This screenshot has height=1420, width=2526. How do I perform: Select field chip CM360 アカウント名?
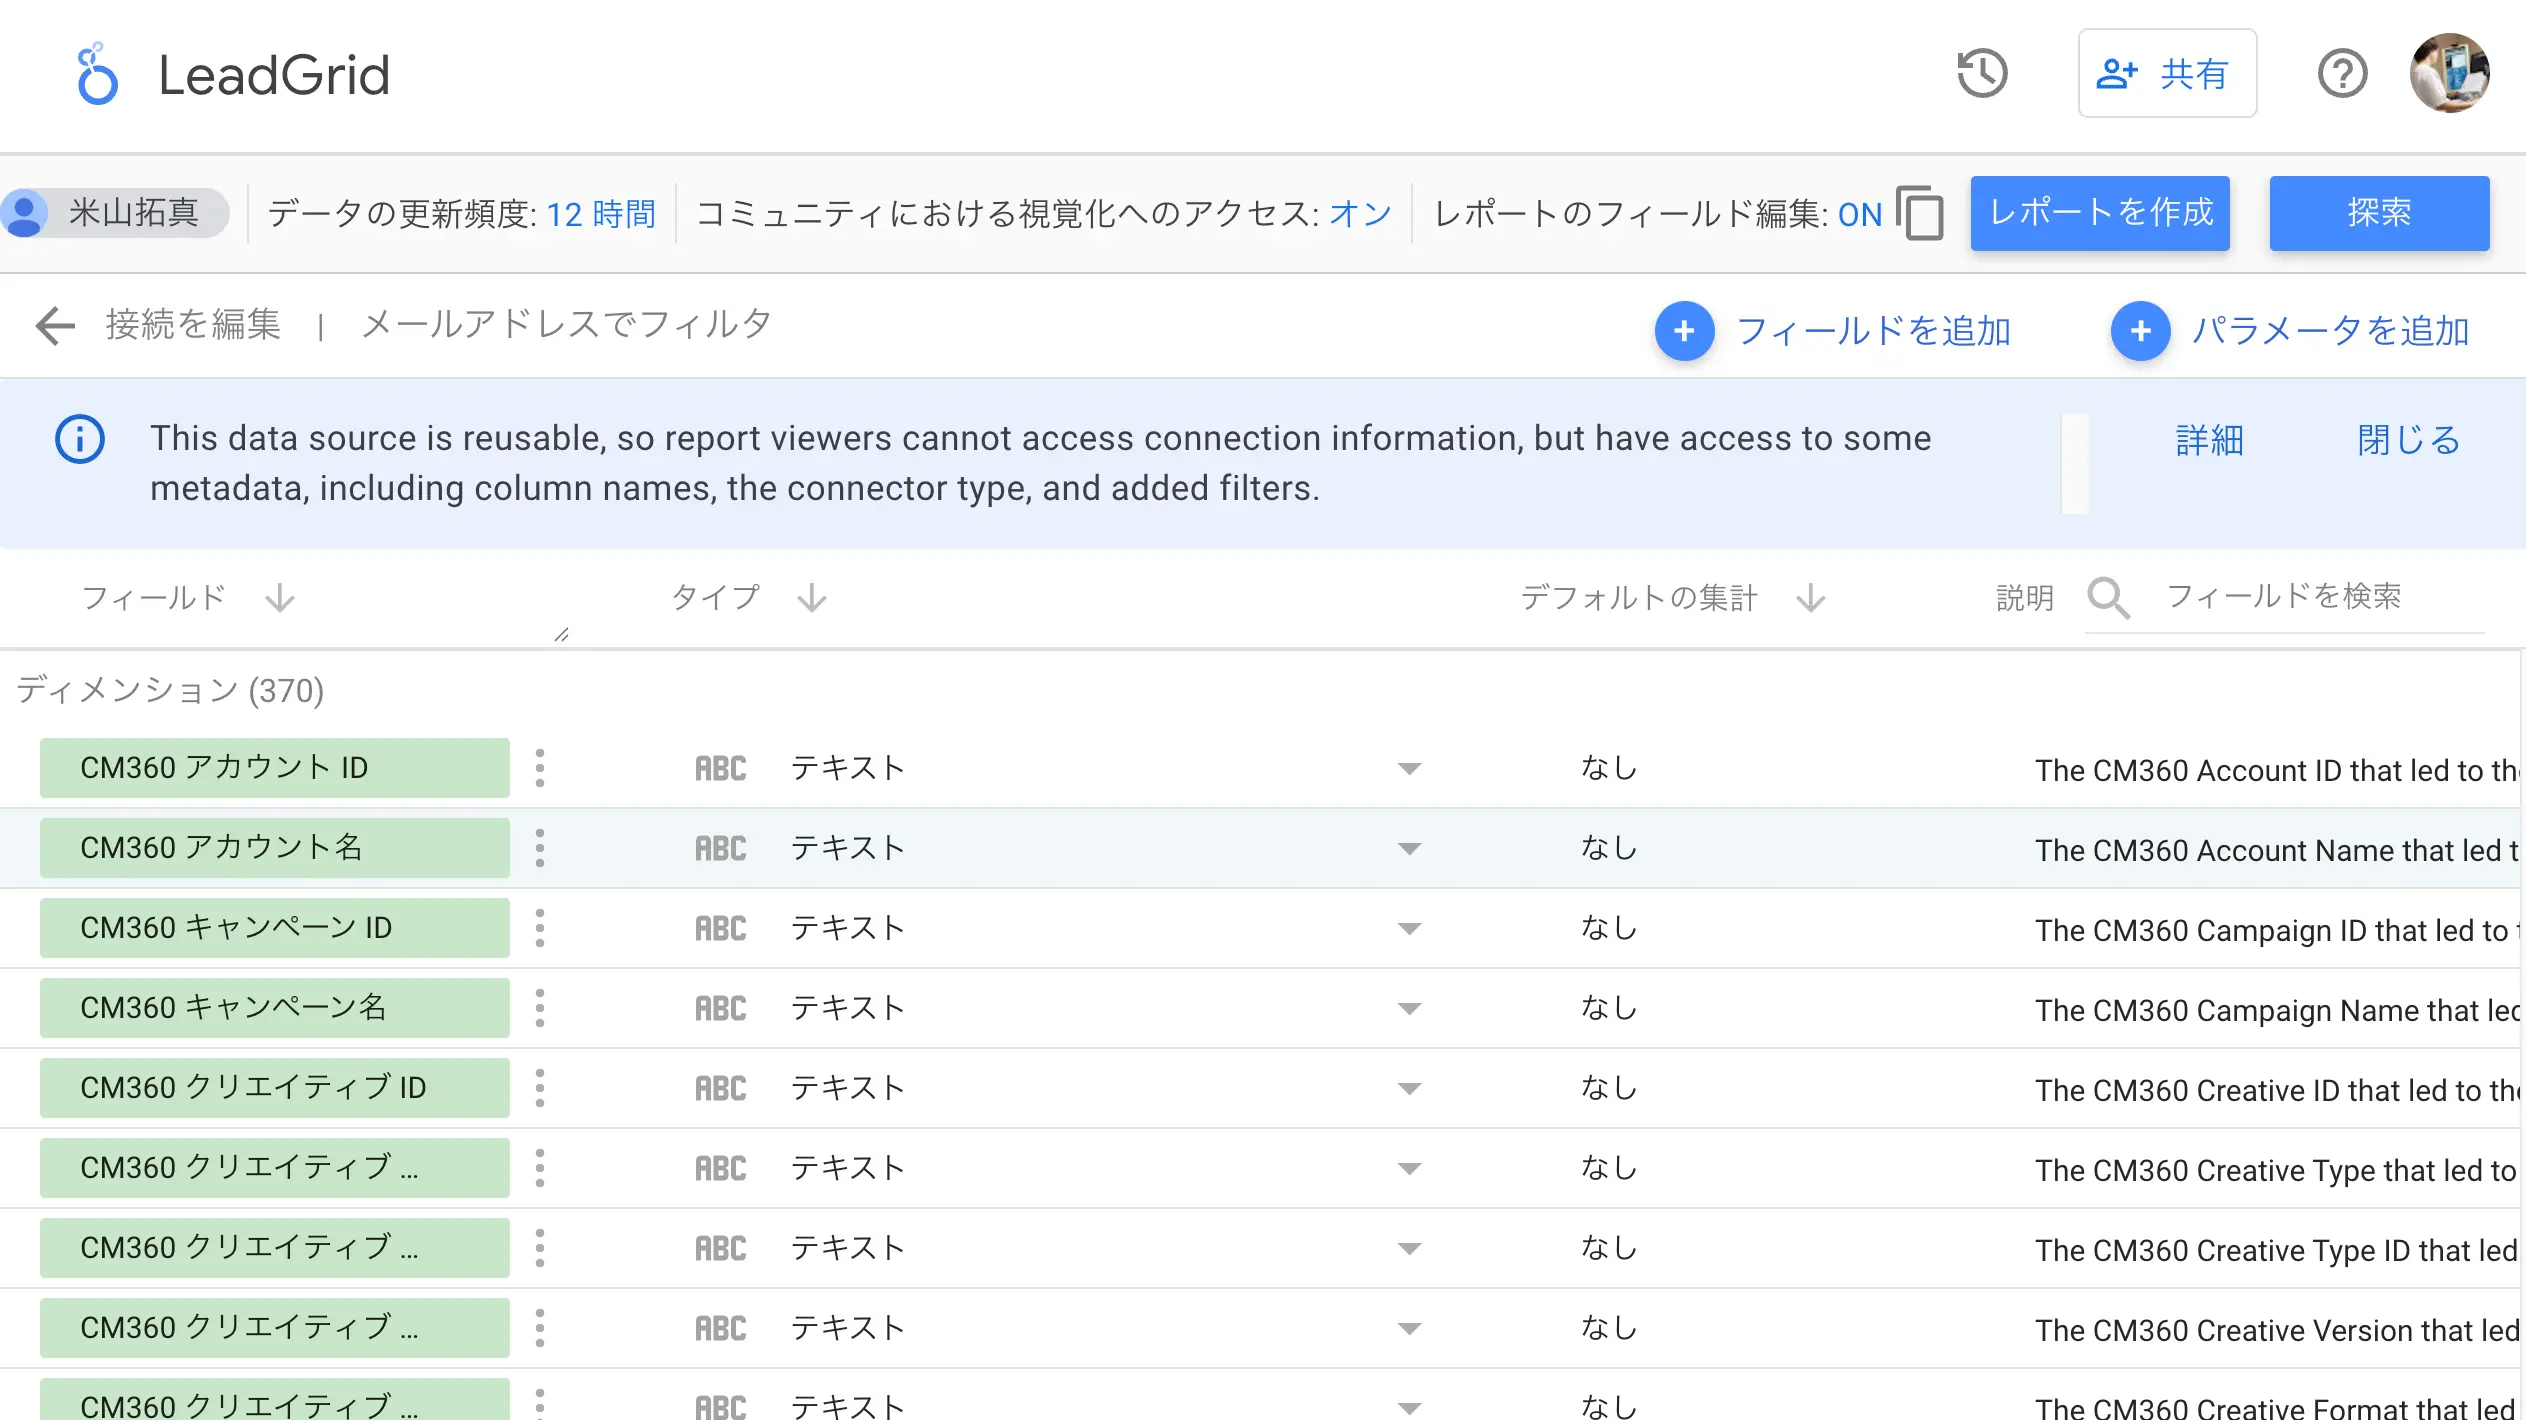pos(275,848)
